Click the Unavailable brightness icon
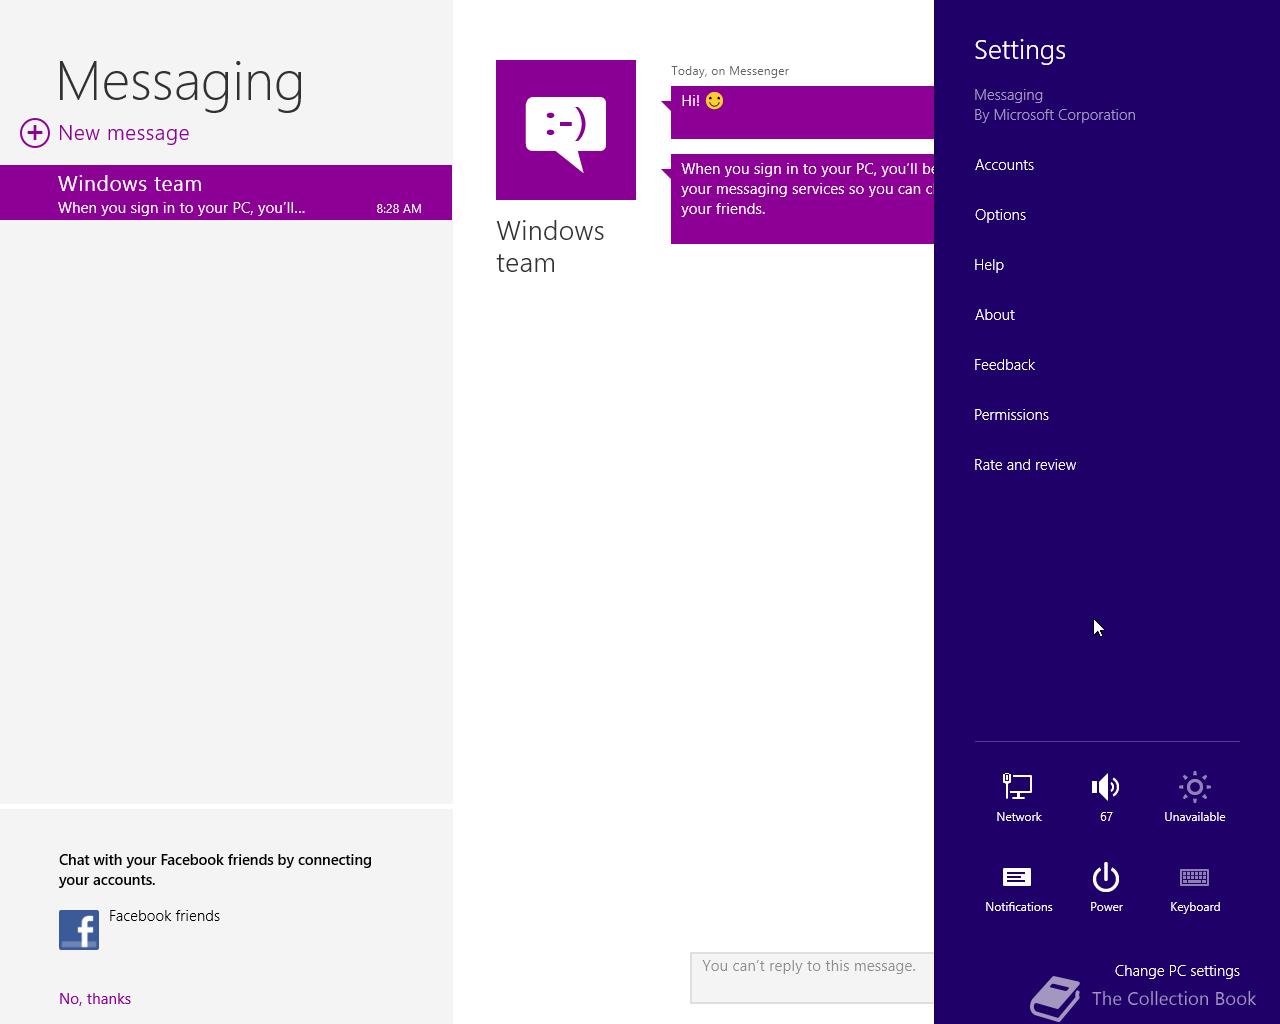1280x1024 pixels. pos(1194,788)
